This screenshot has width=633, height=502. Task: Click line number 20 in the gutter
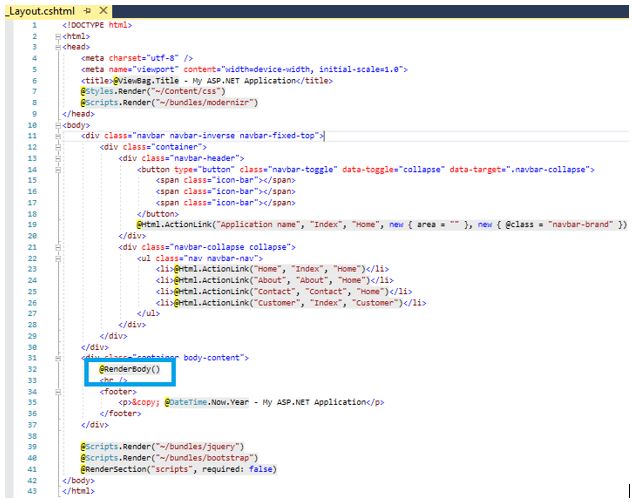coord(32,236)
